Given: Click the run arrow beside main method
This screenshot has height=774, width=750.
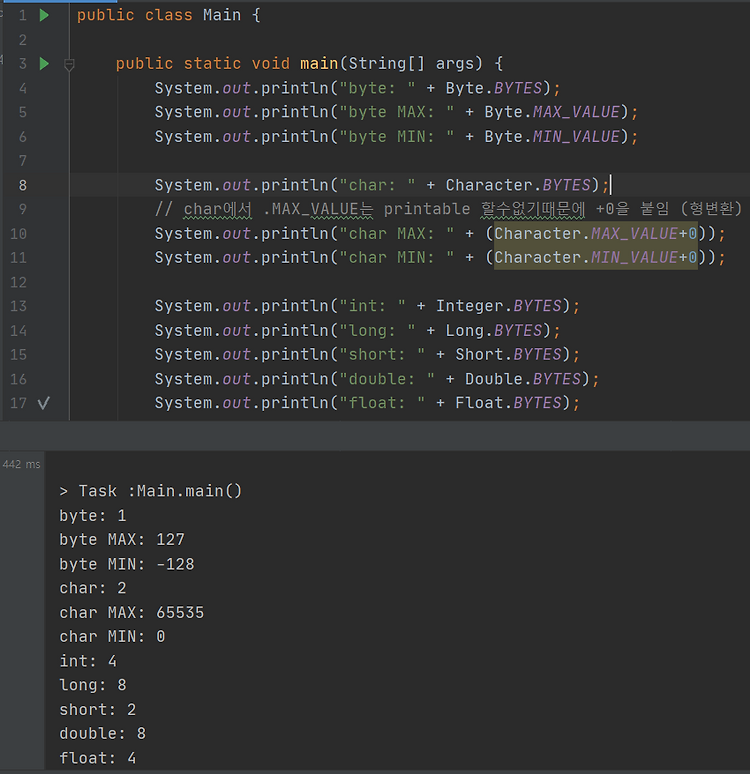Looking at the screenshot, I should click(x=44, y=64).
